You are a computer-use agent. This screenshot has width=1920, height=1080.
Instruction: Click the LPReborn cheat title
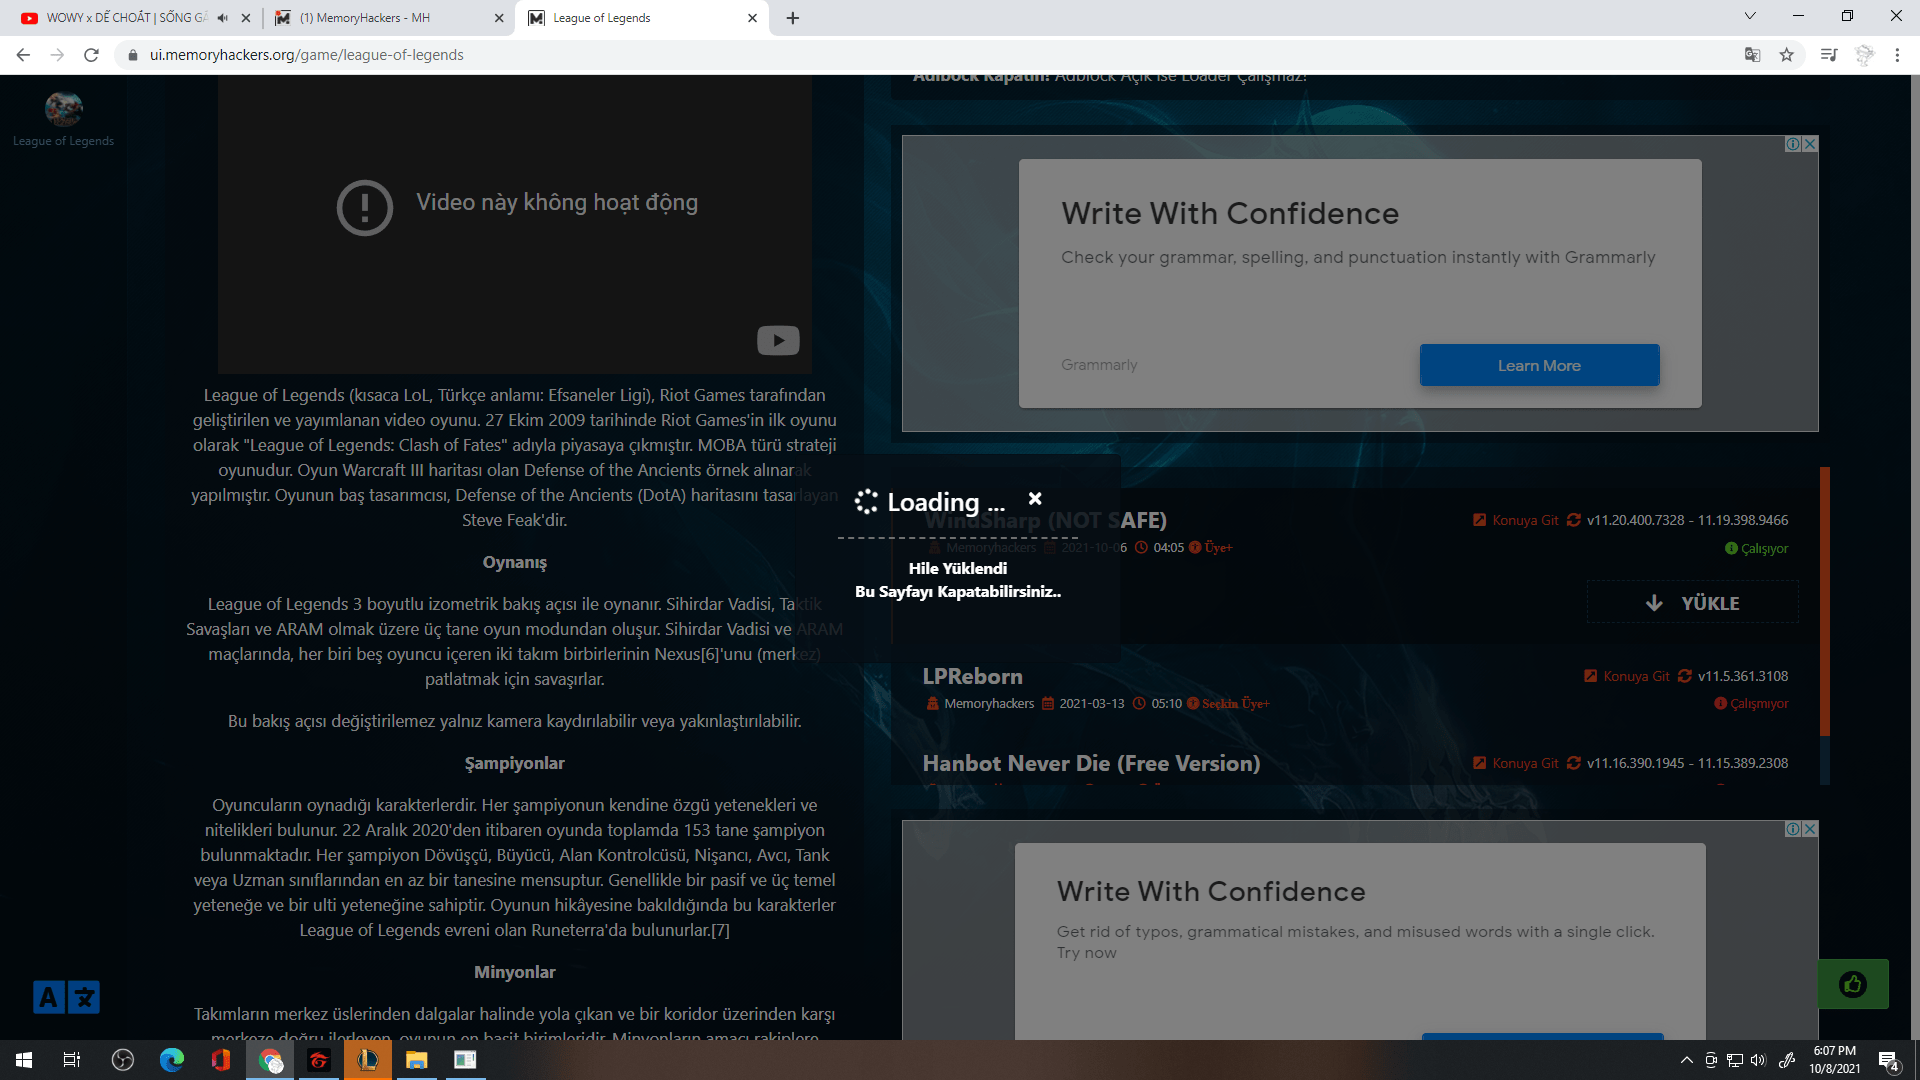pos(972,676)
